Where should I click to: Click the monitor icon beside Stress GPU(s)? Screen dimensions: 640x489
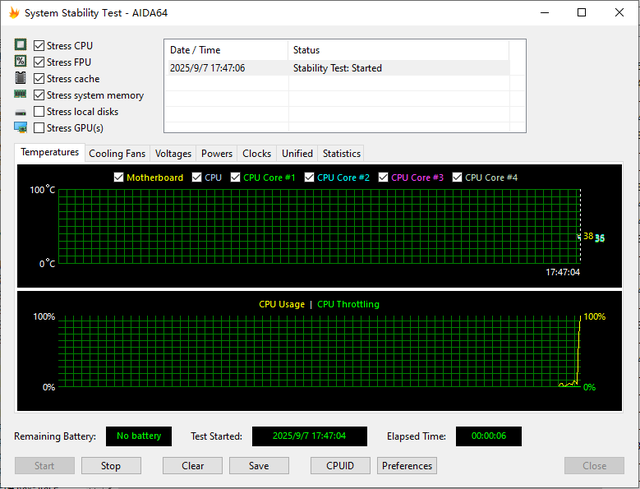20,127
